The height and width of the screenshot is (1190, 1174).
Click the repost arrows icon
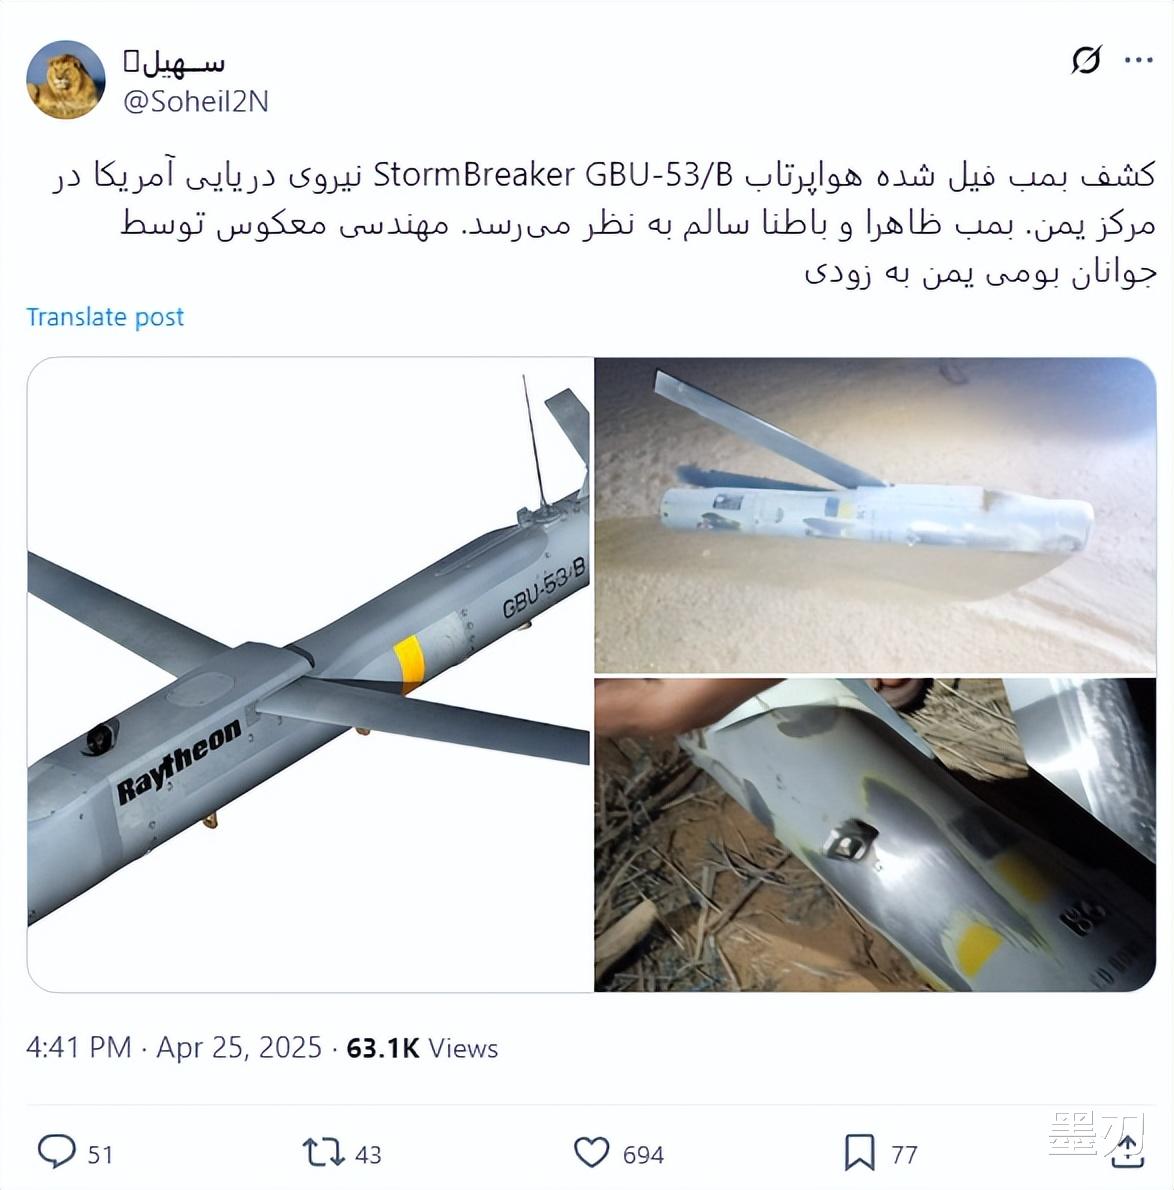point(324,1152)
